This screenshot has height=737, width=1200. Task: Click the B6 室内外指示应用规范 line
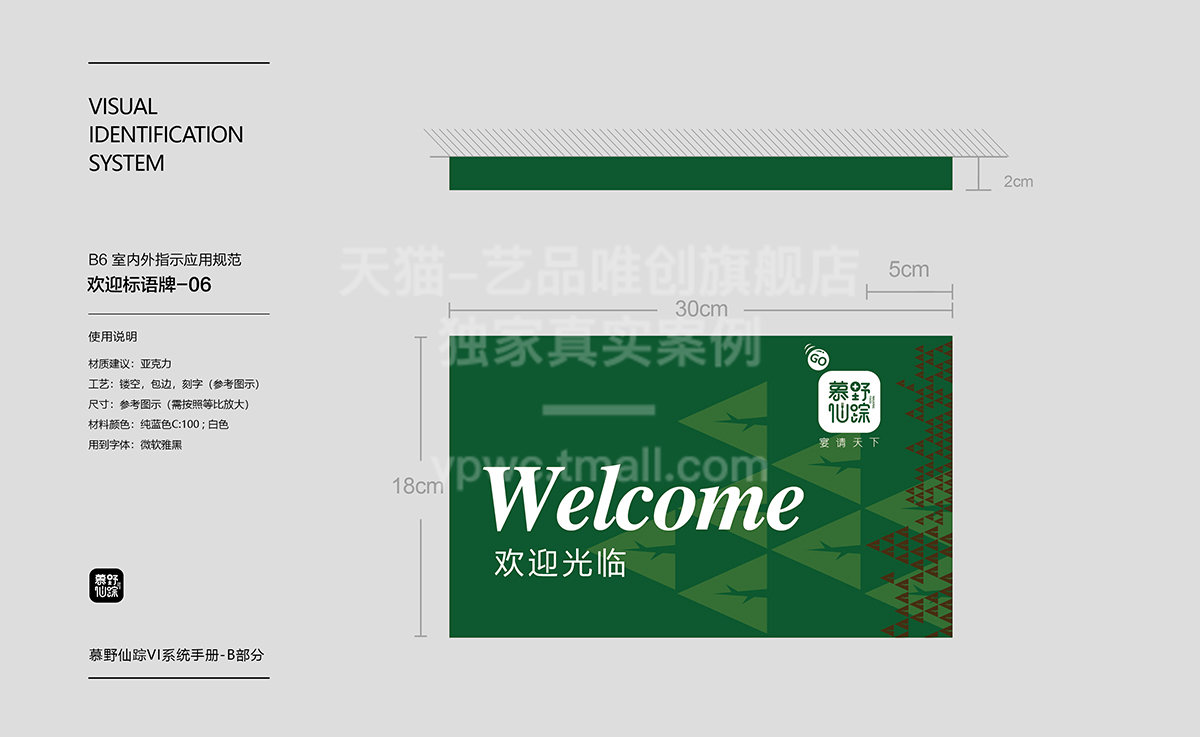point(165,260)
